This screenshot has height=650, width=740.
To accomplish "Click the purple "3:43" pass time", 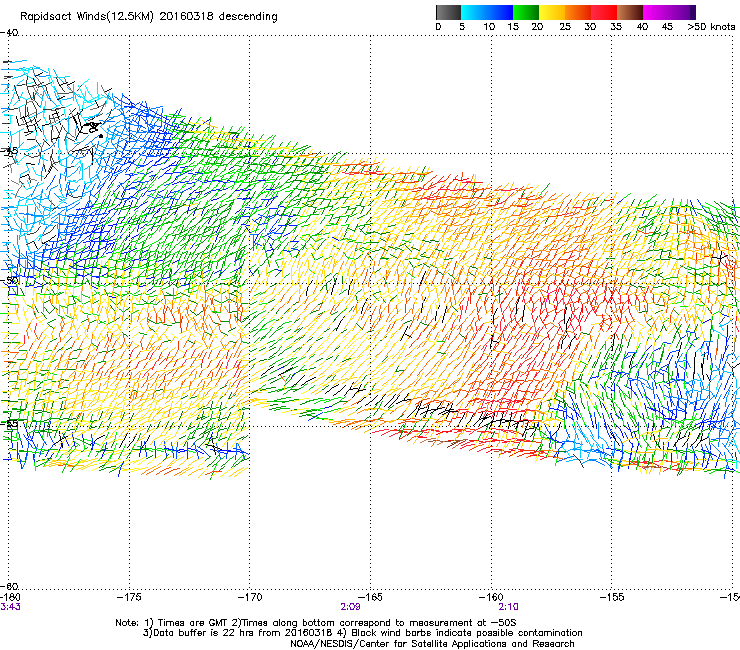I will pyautogui.click(x=10, y=607).
